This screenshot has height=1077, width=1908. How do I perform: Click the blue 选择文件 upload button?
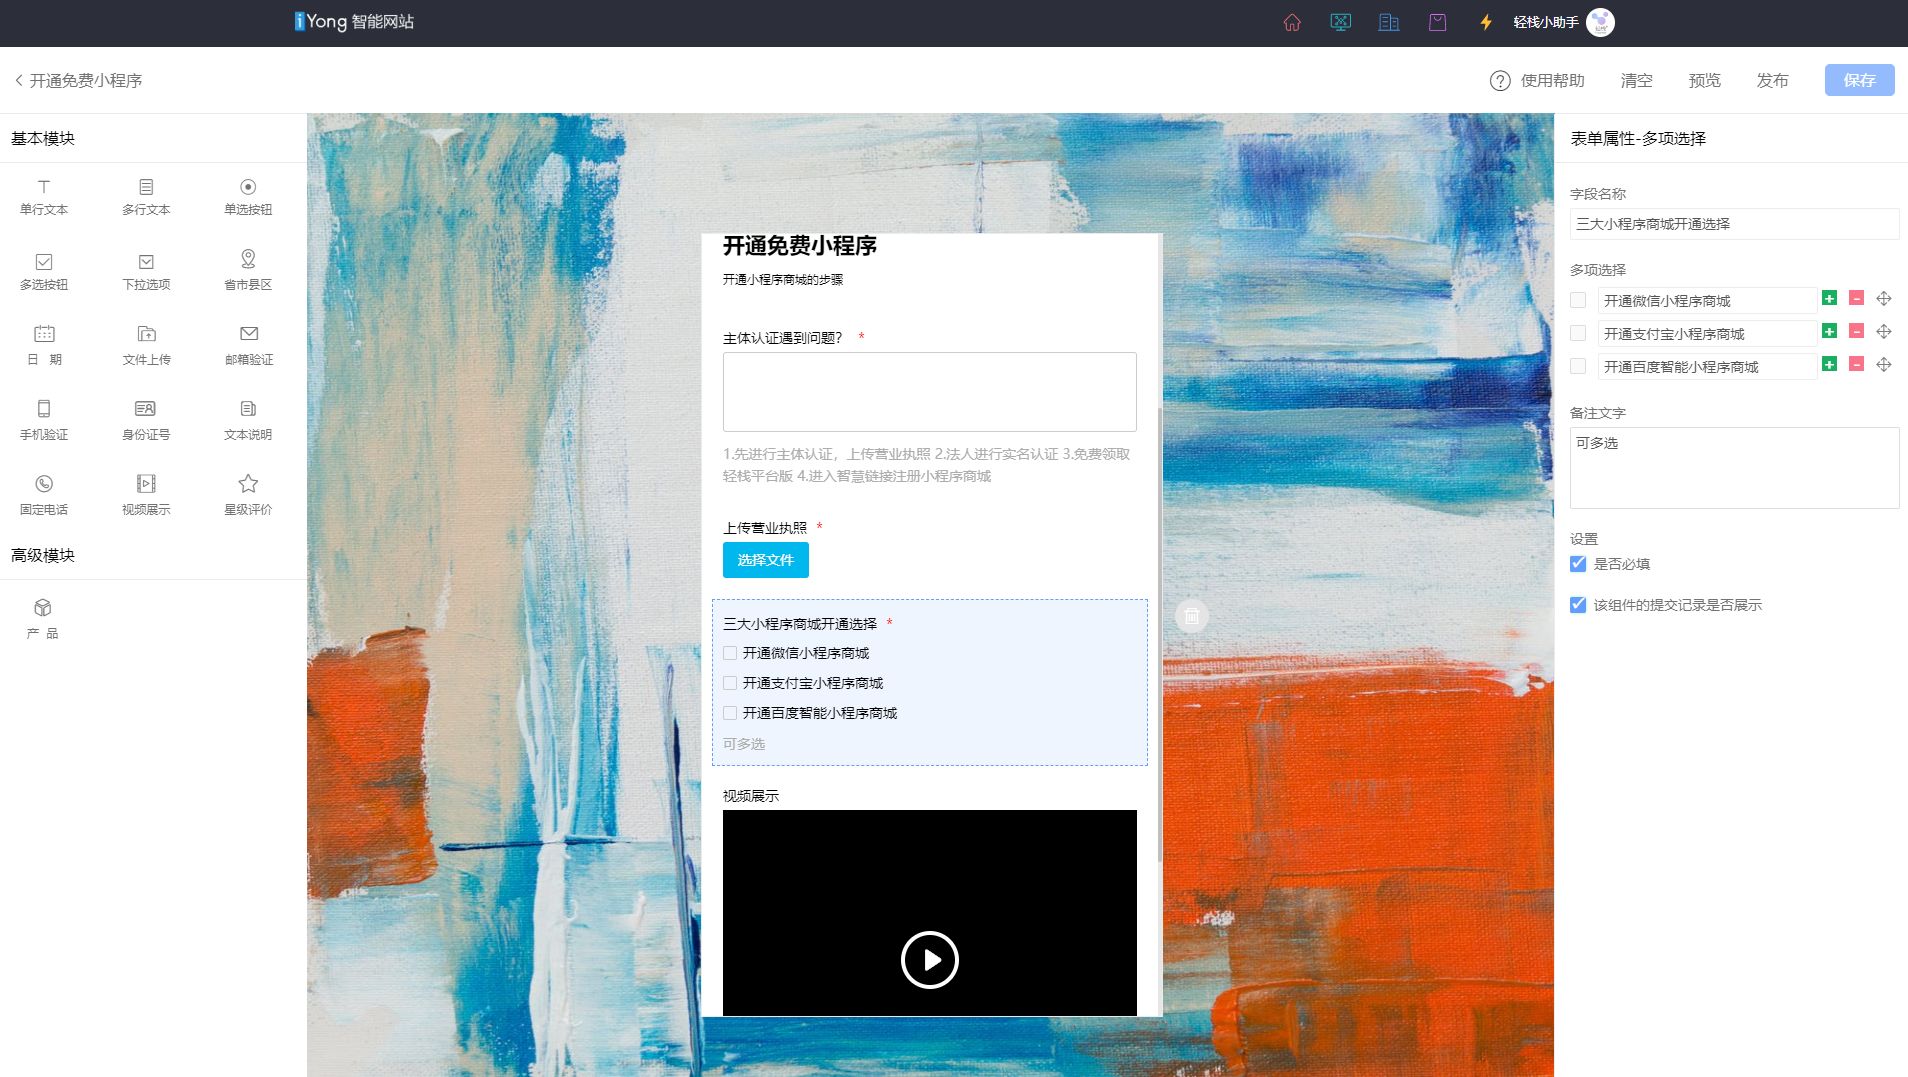[765, 560]
